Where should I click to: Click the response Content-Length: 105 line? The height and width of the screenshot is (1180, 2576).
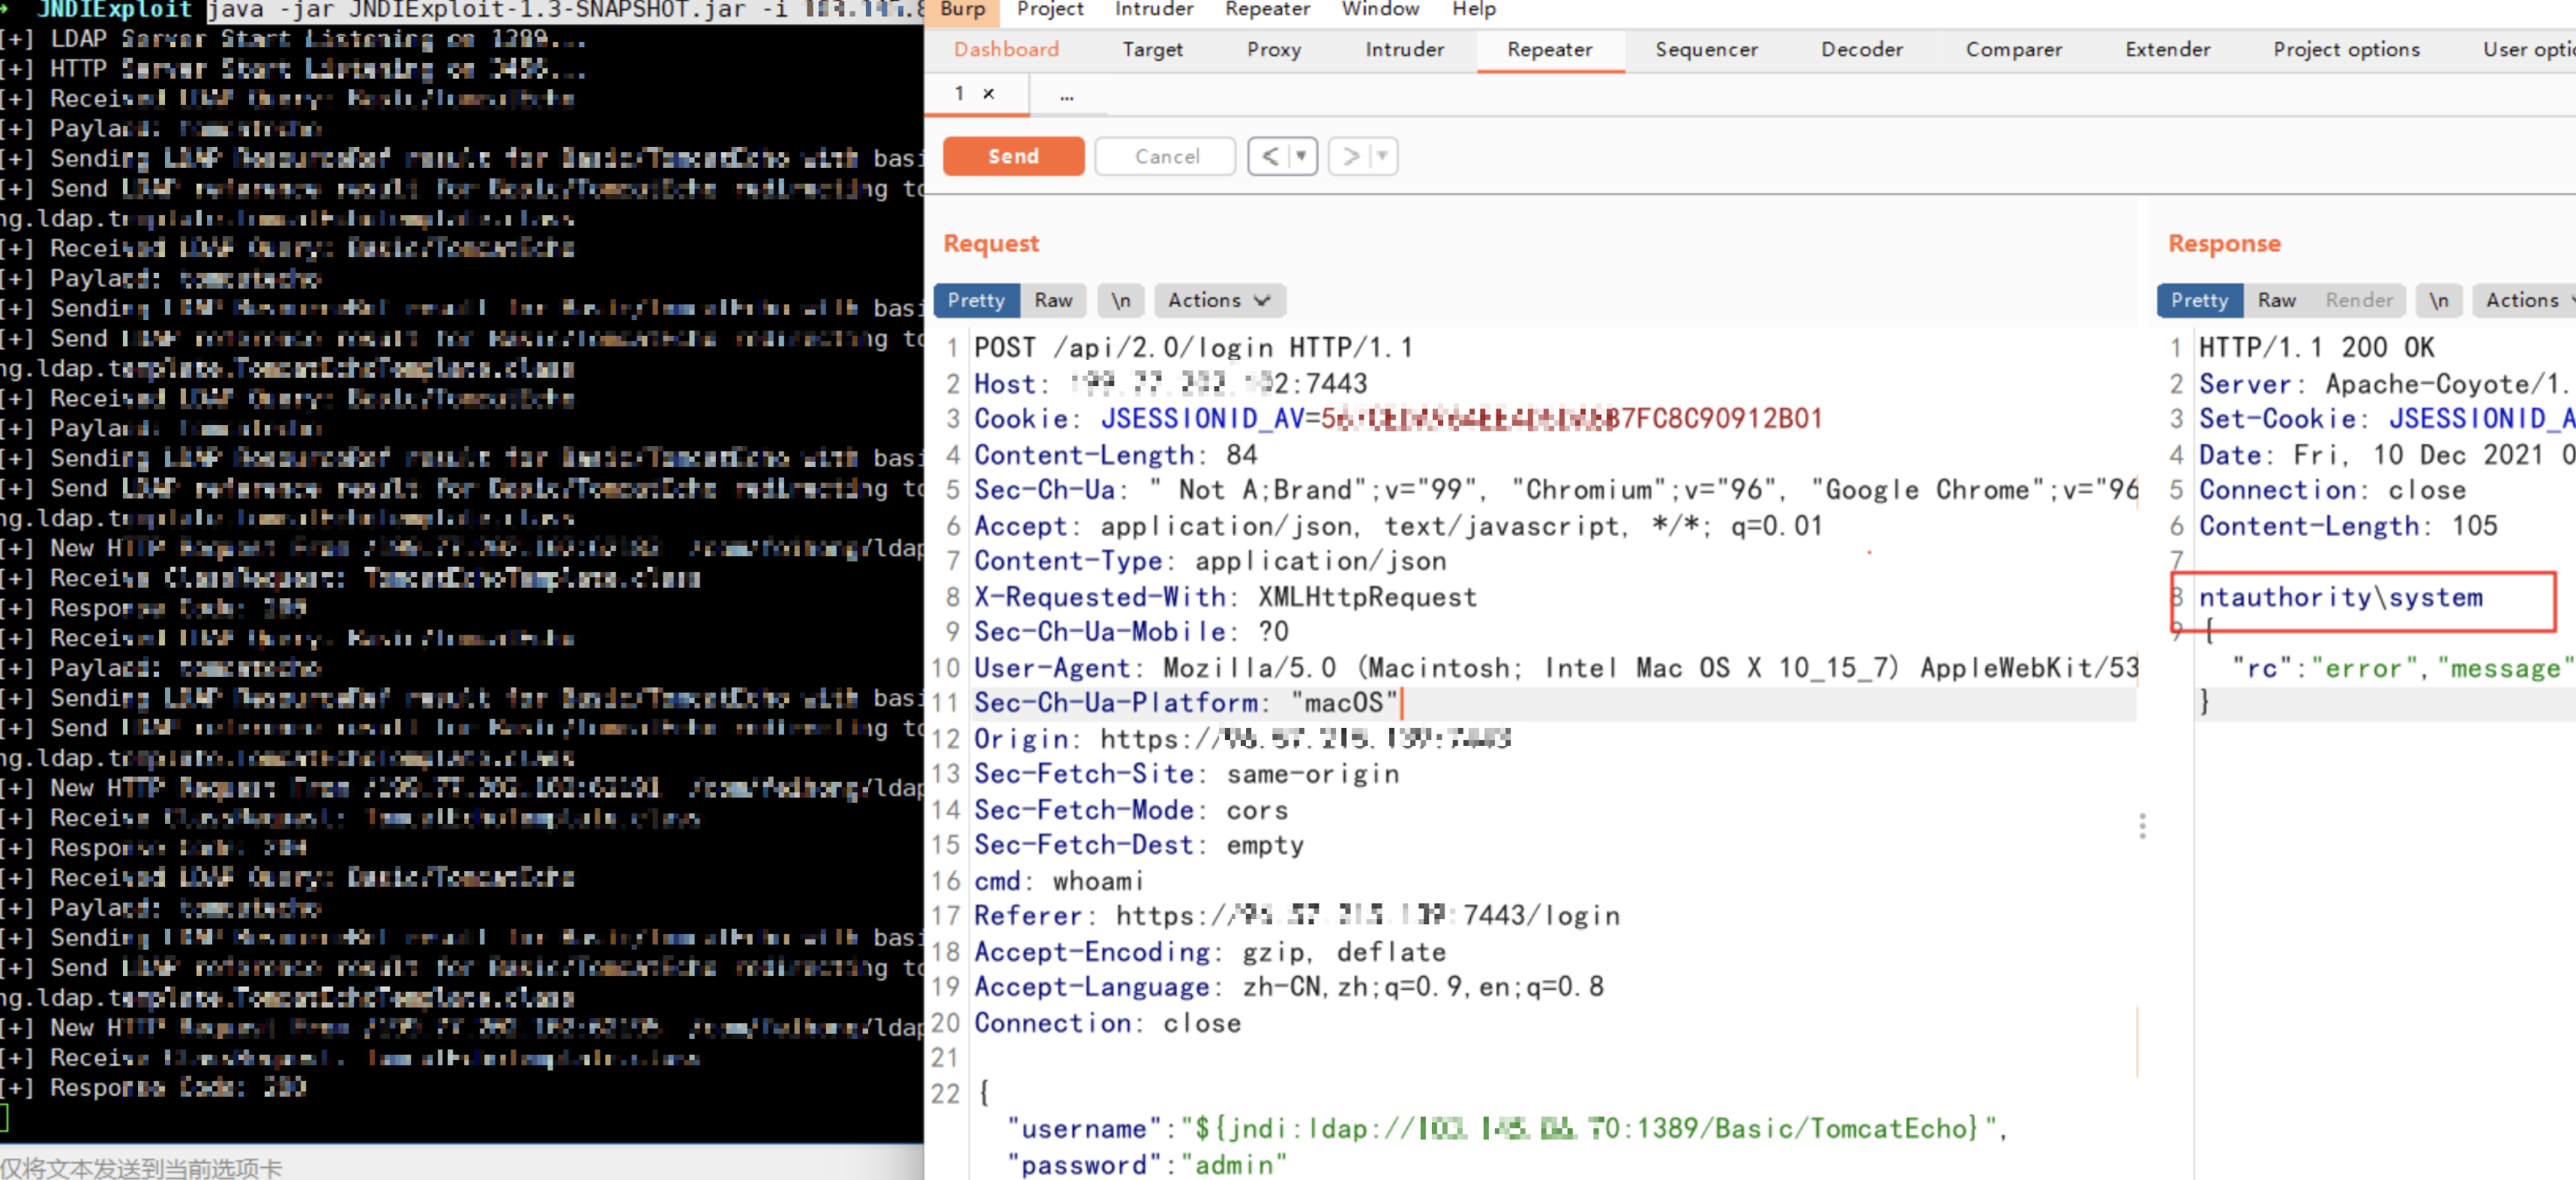2347,526
